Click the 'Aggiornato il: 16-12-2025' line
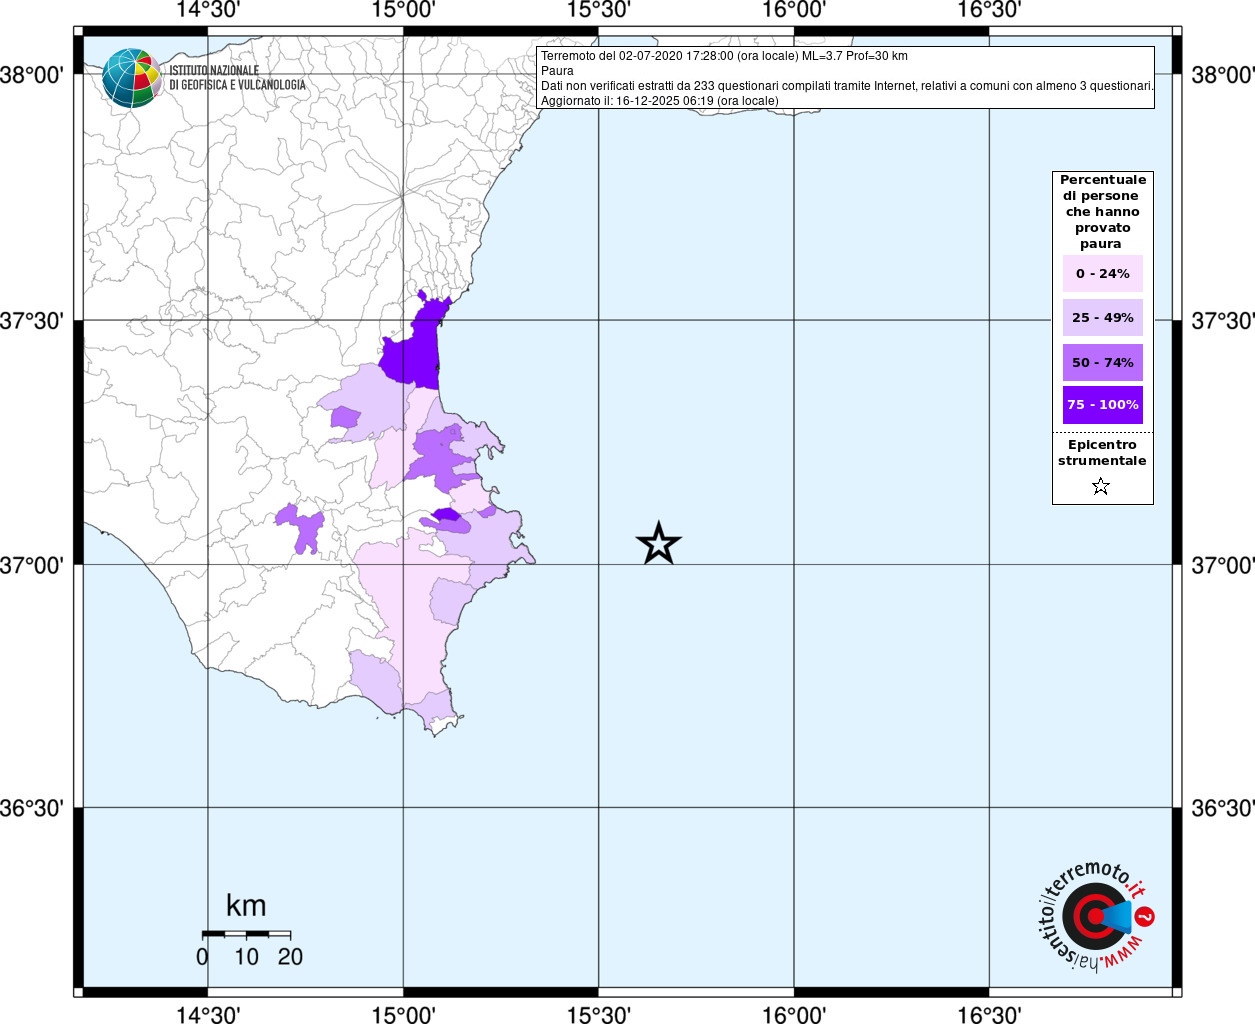The height and width of the screenshot is (1024, 1255). pos(659,101)
